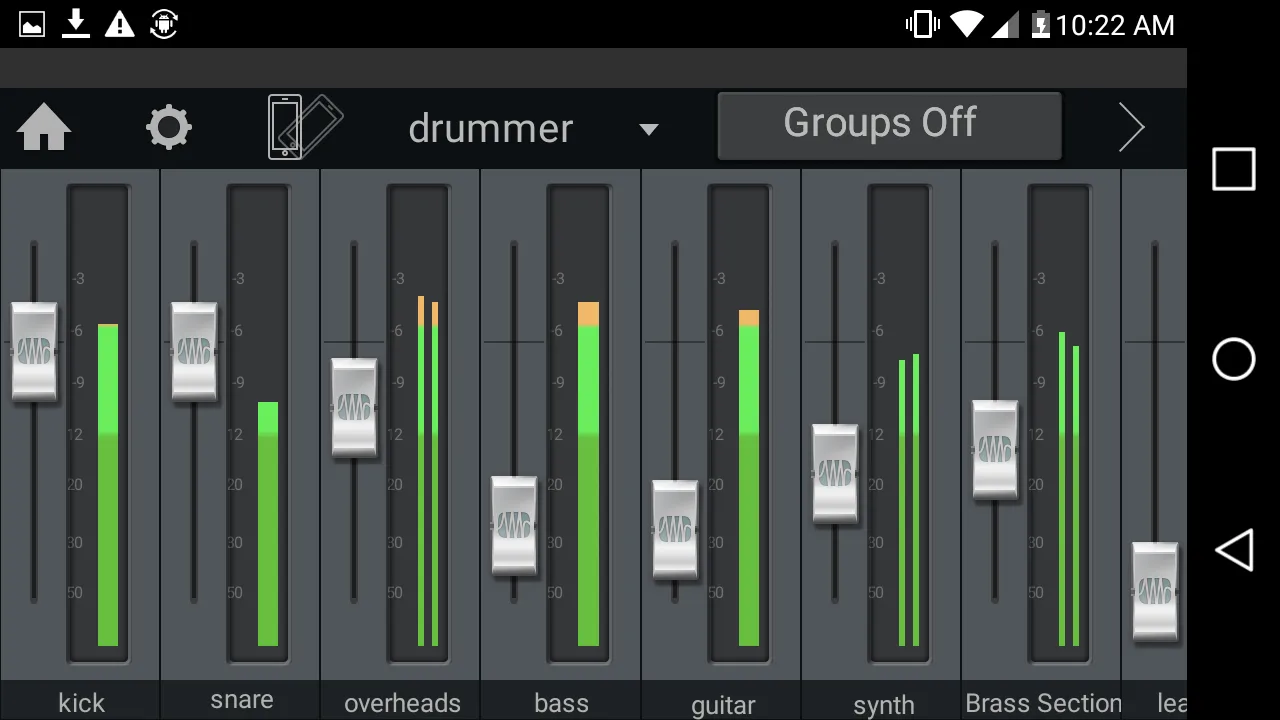1280x720 pixels.
Task: Tap the device orientation phone icon
Action: [304, 127]
